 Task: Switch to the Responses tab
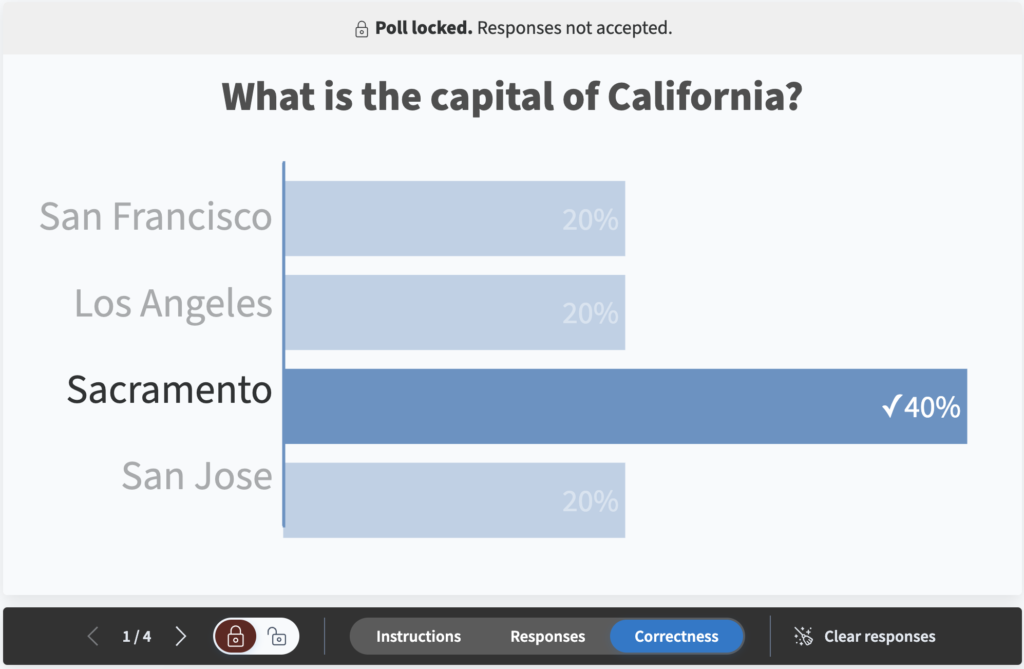pyautogui.click(x=547, y=636)
